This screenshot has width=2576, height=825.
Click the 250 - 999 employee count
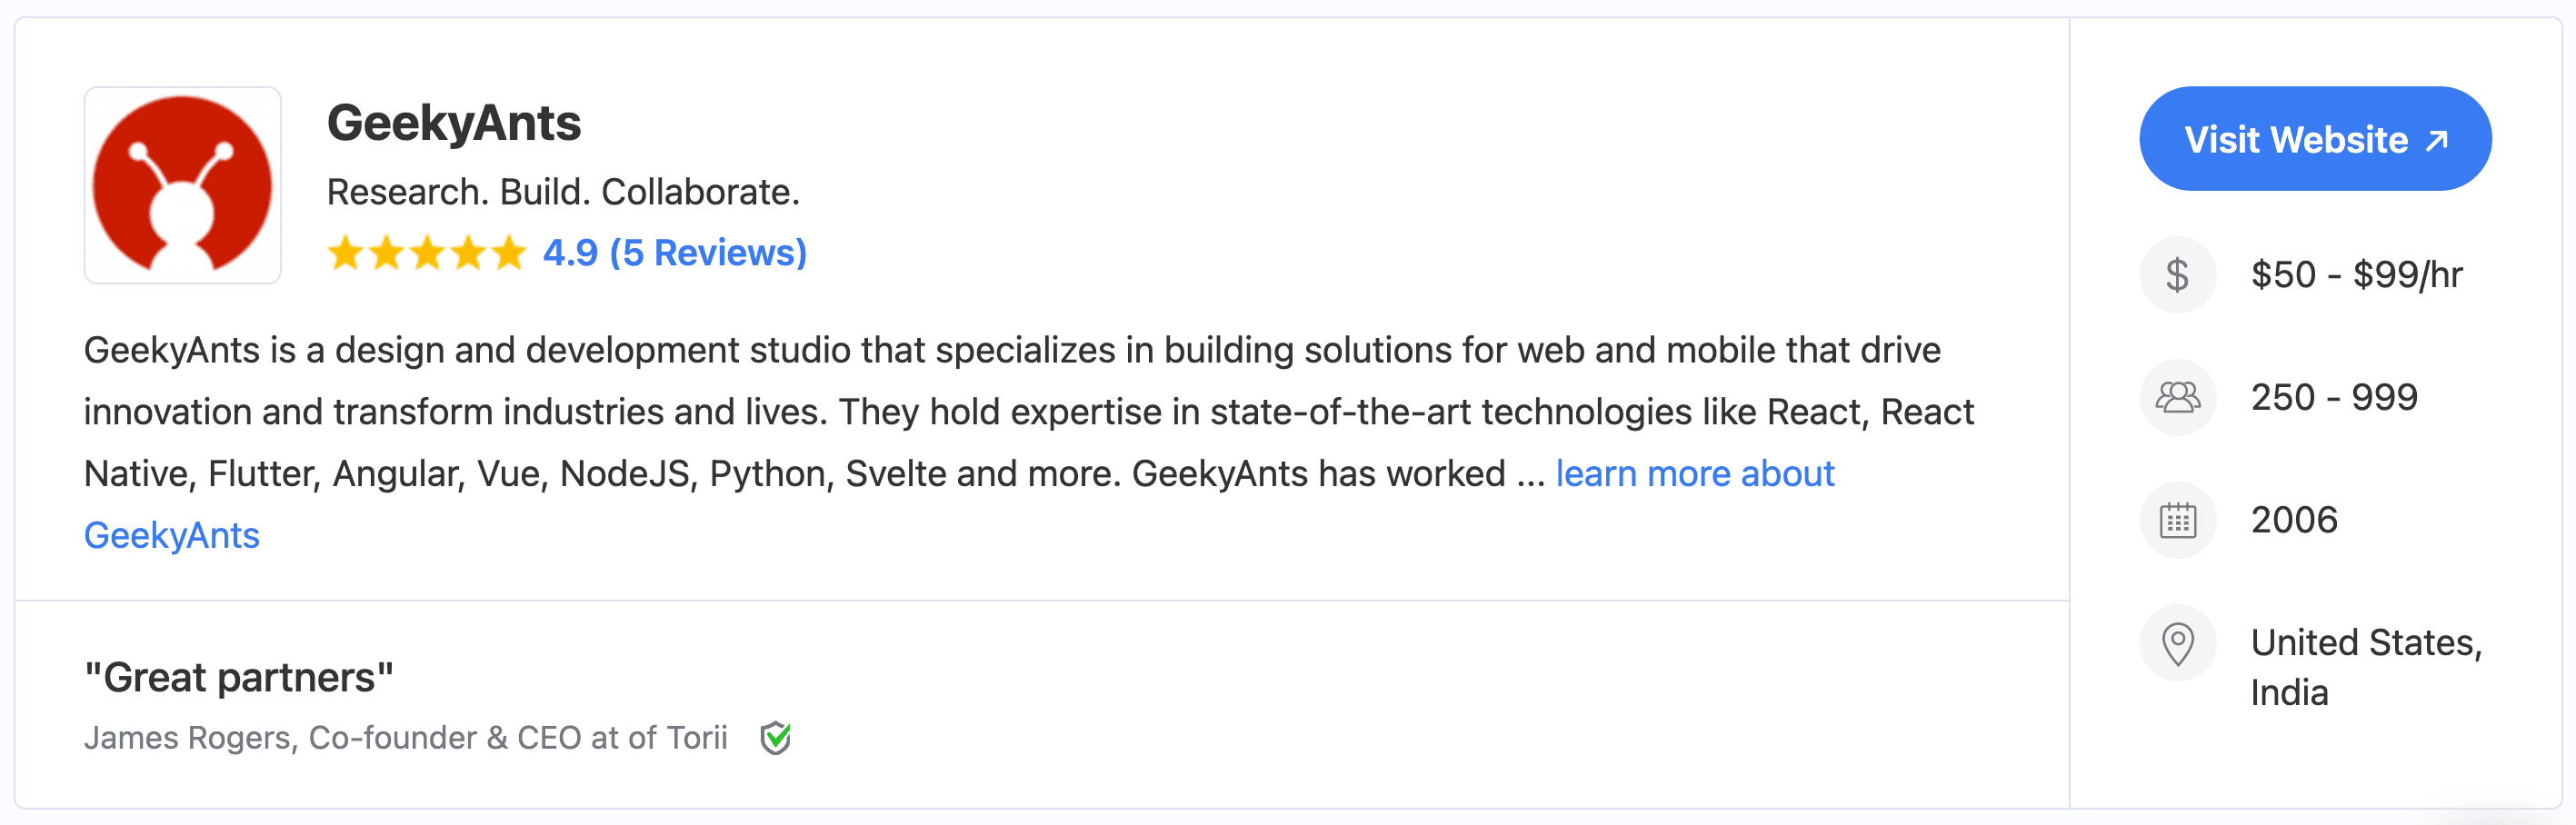coord(2334,398)
